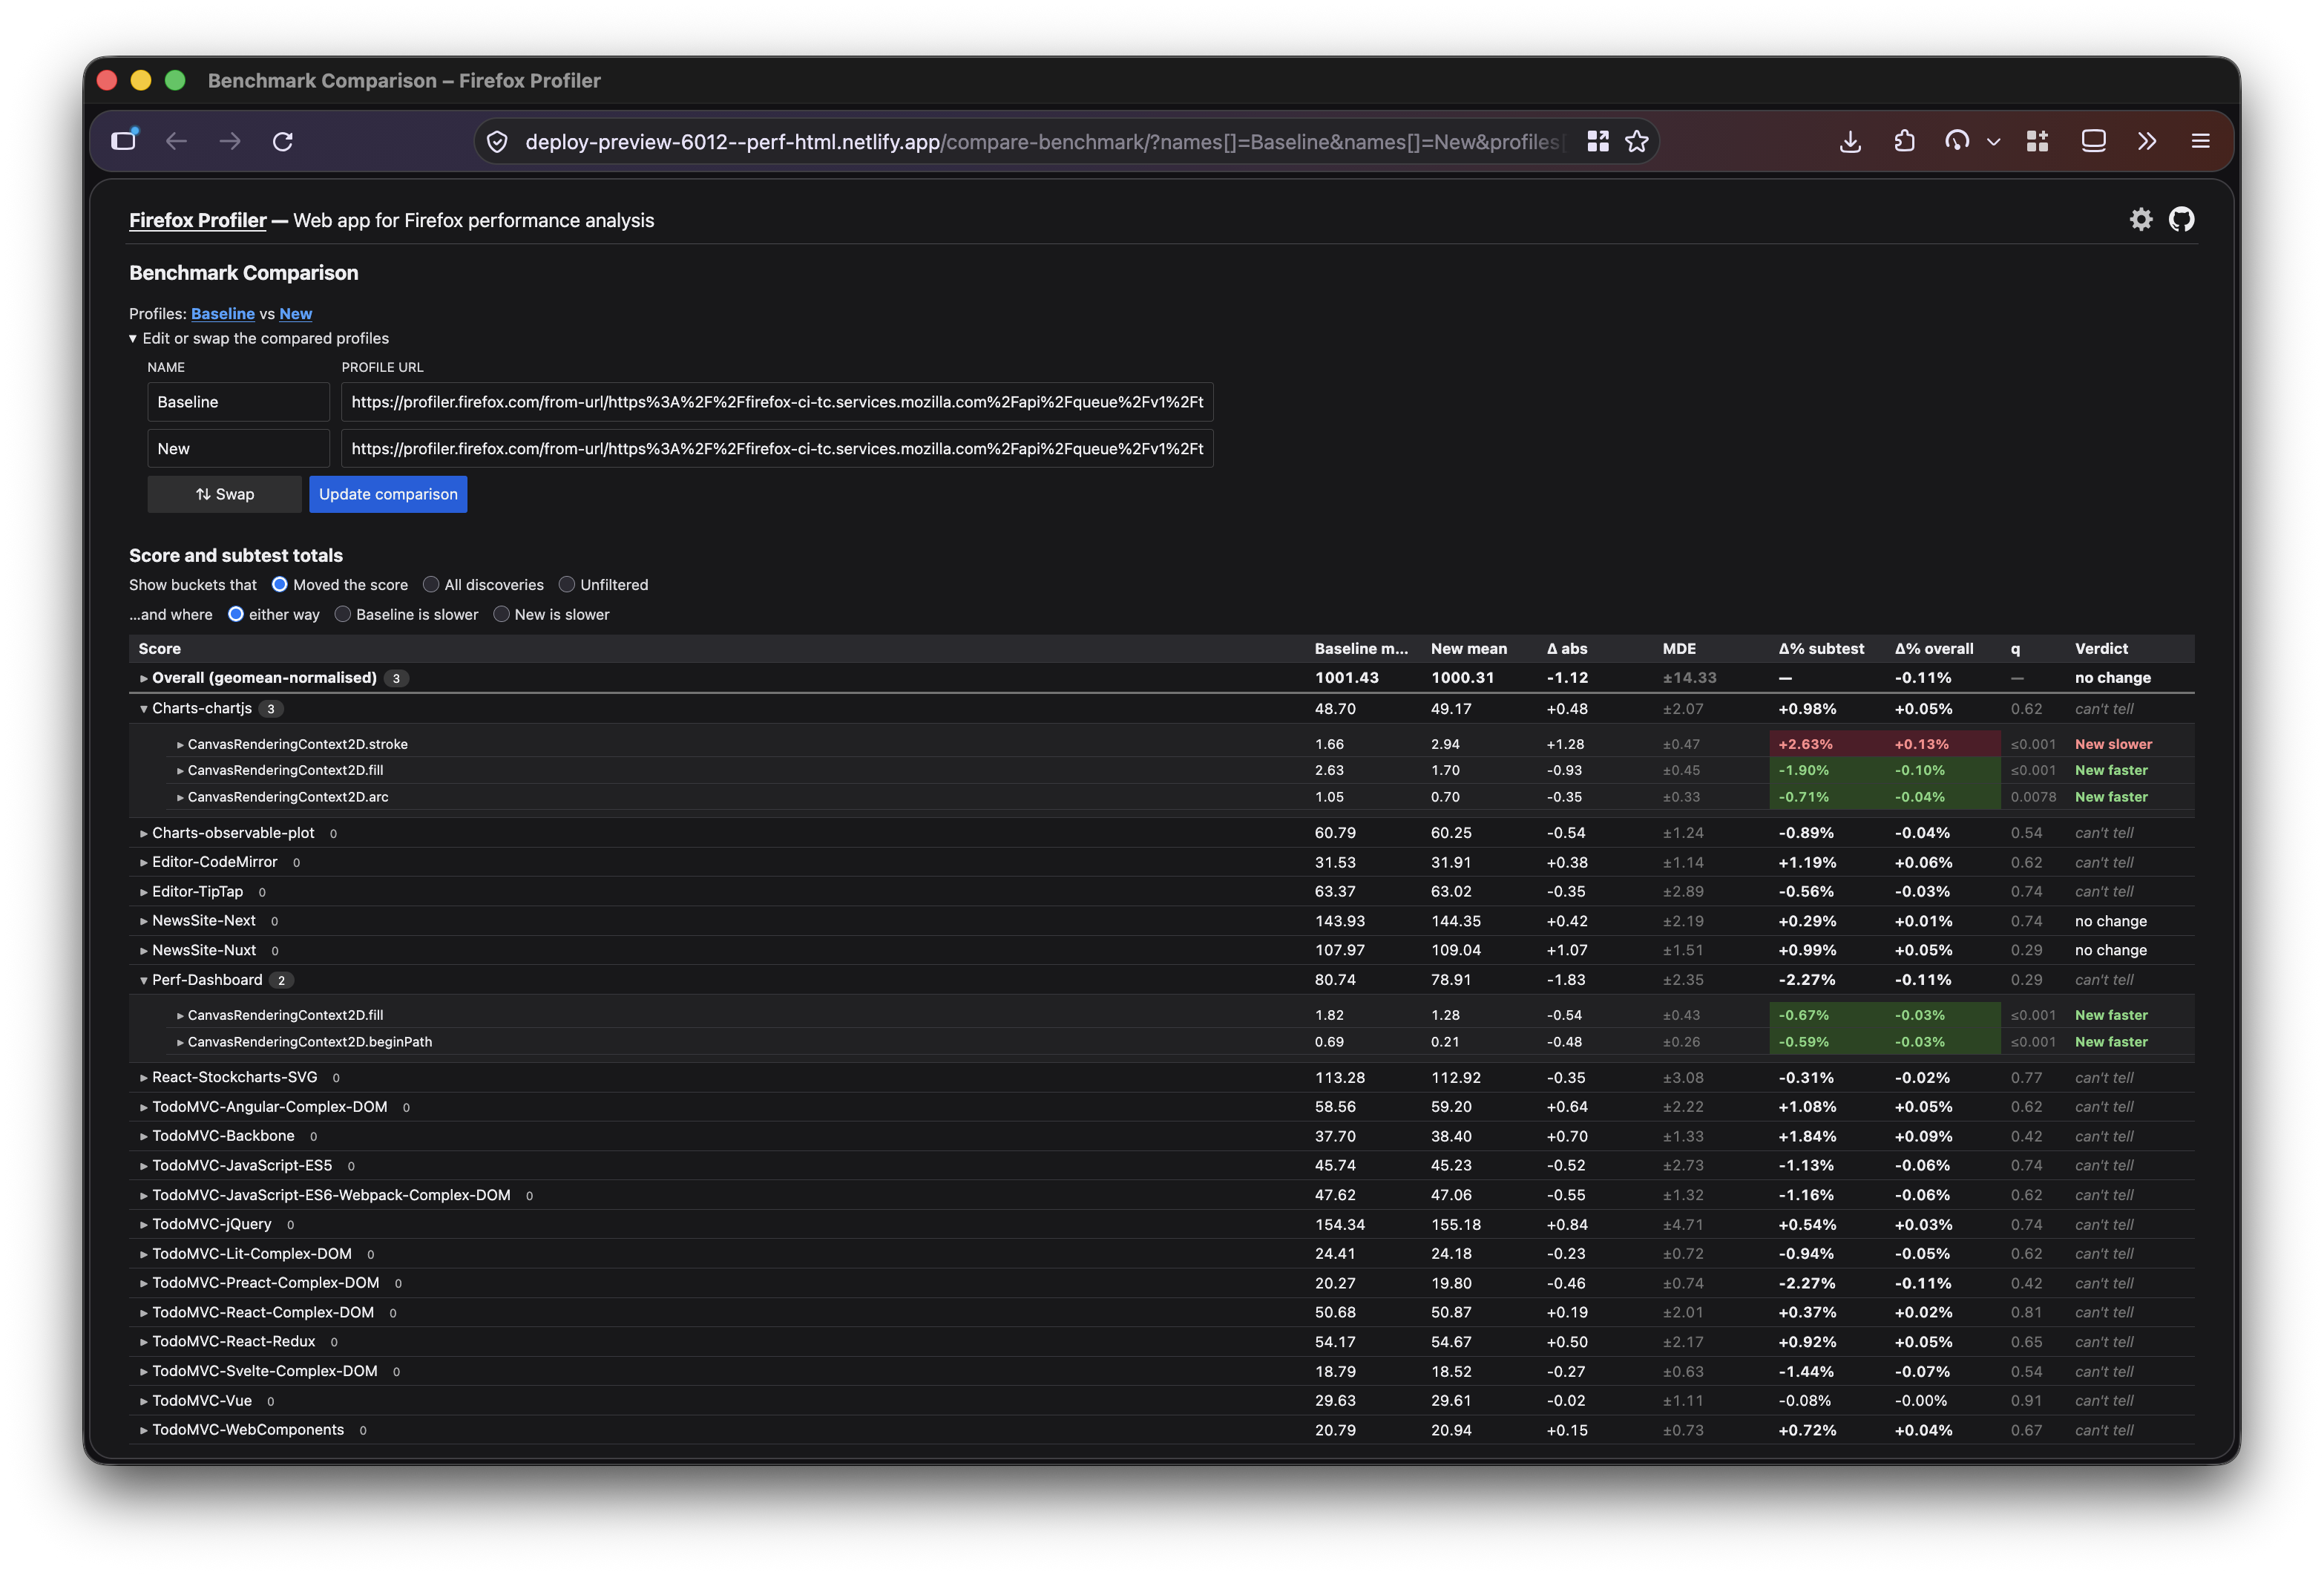Click into the Baseline name field
Image resolution: width=2324 pixels, height=1575 pixels.
coord(239,402)
